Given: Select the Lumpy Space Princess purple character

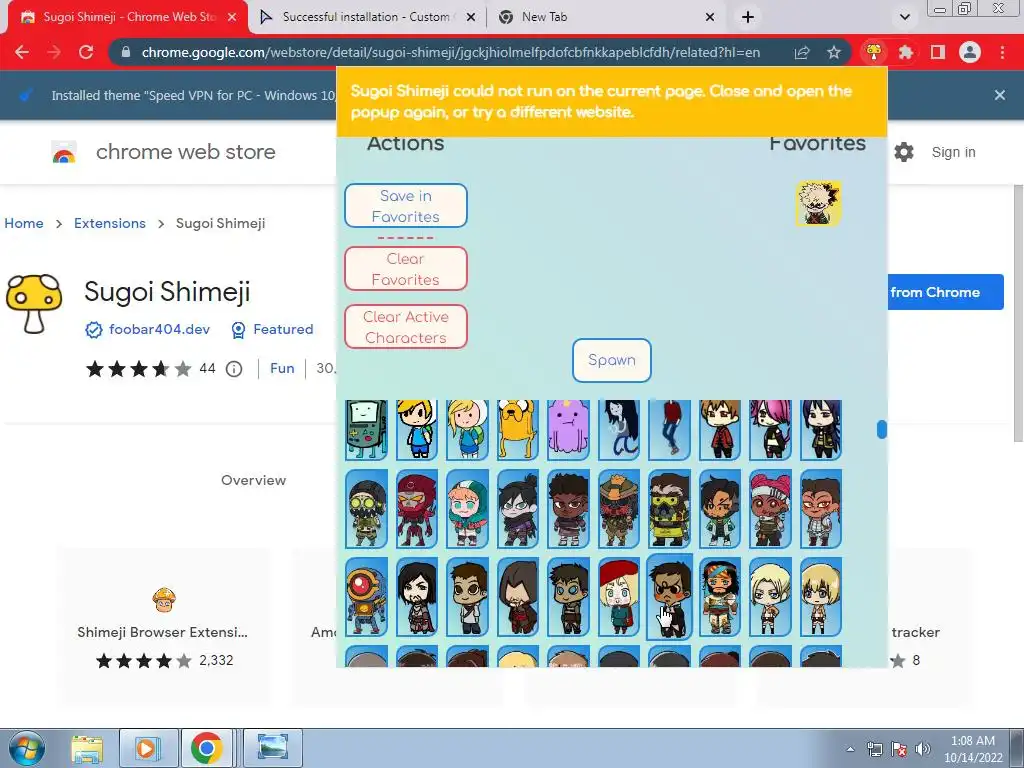Looking at the screenshot, I should click(x=568, y=430).
